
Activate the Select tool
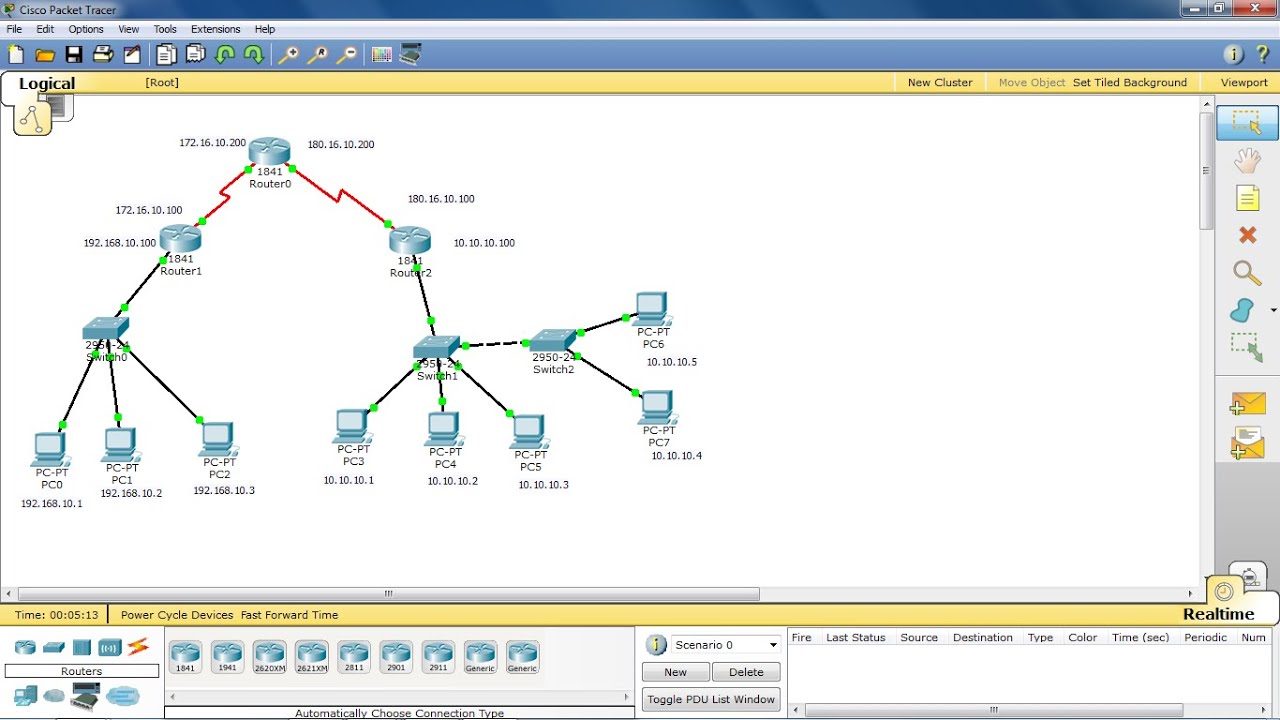1247,122
